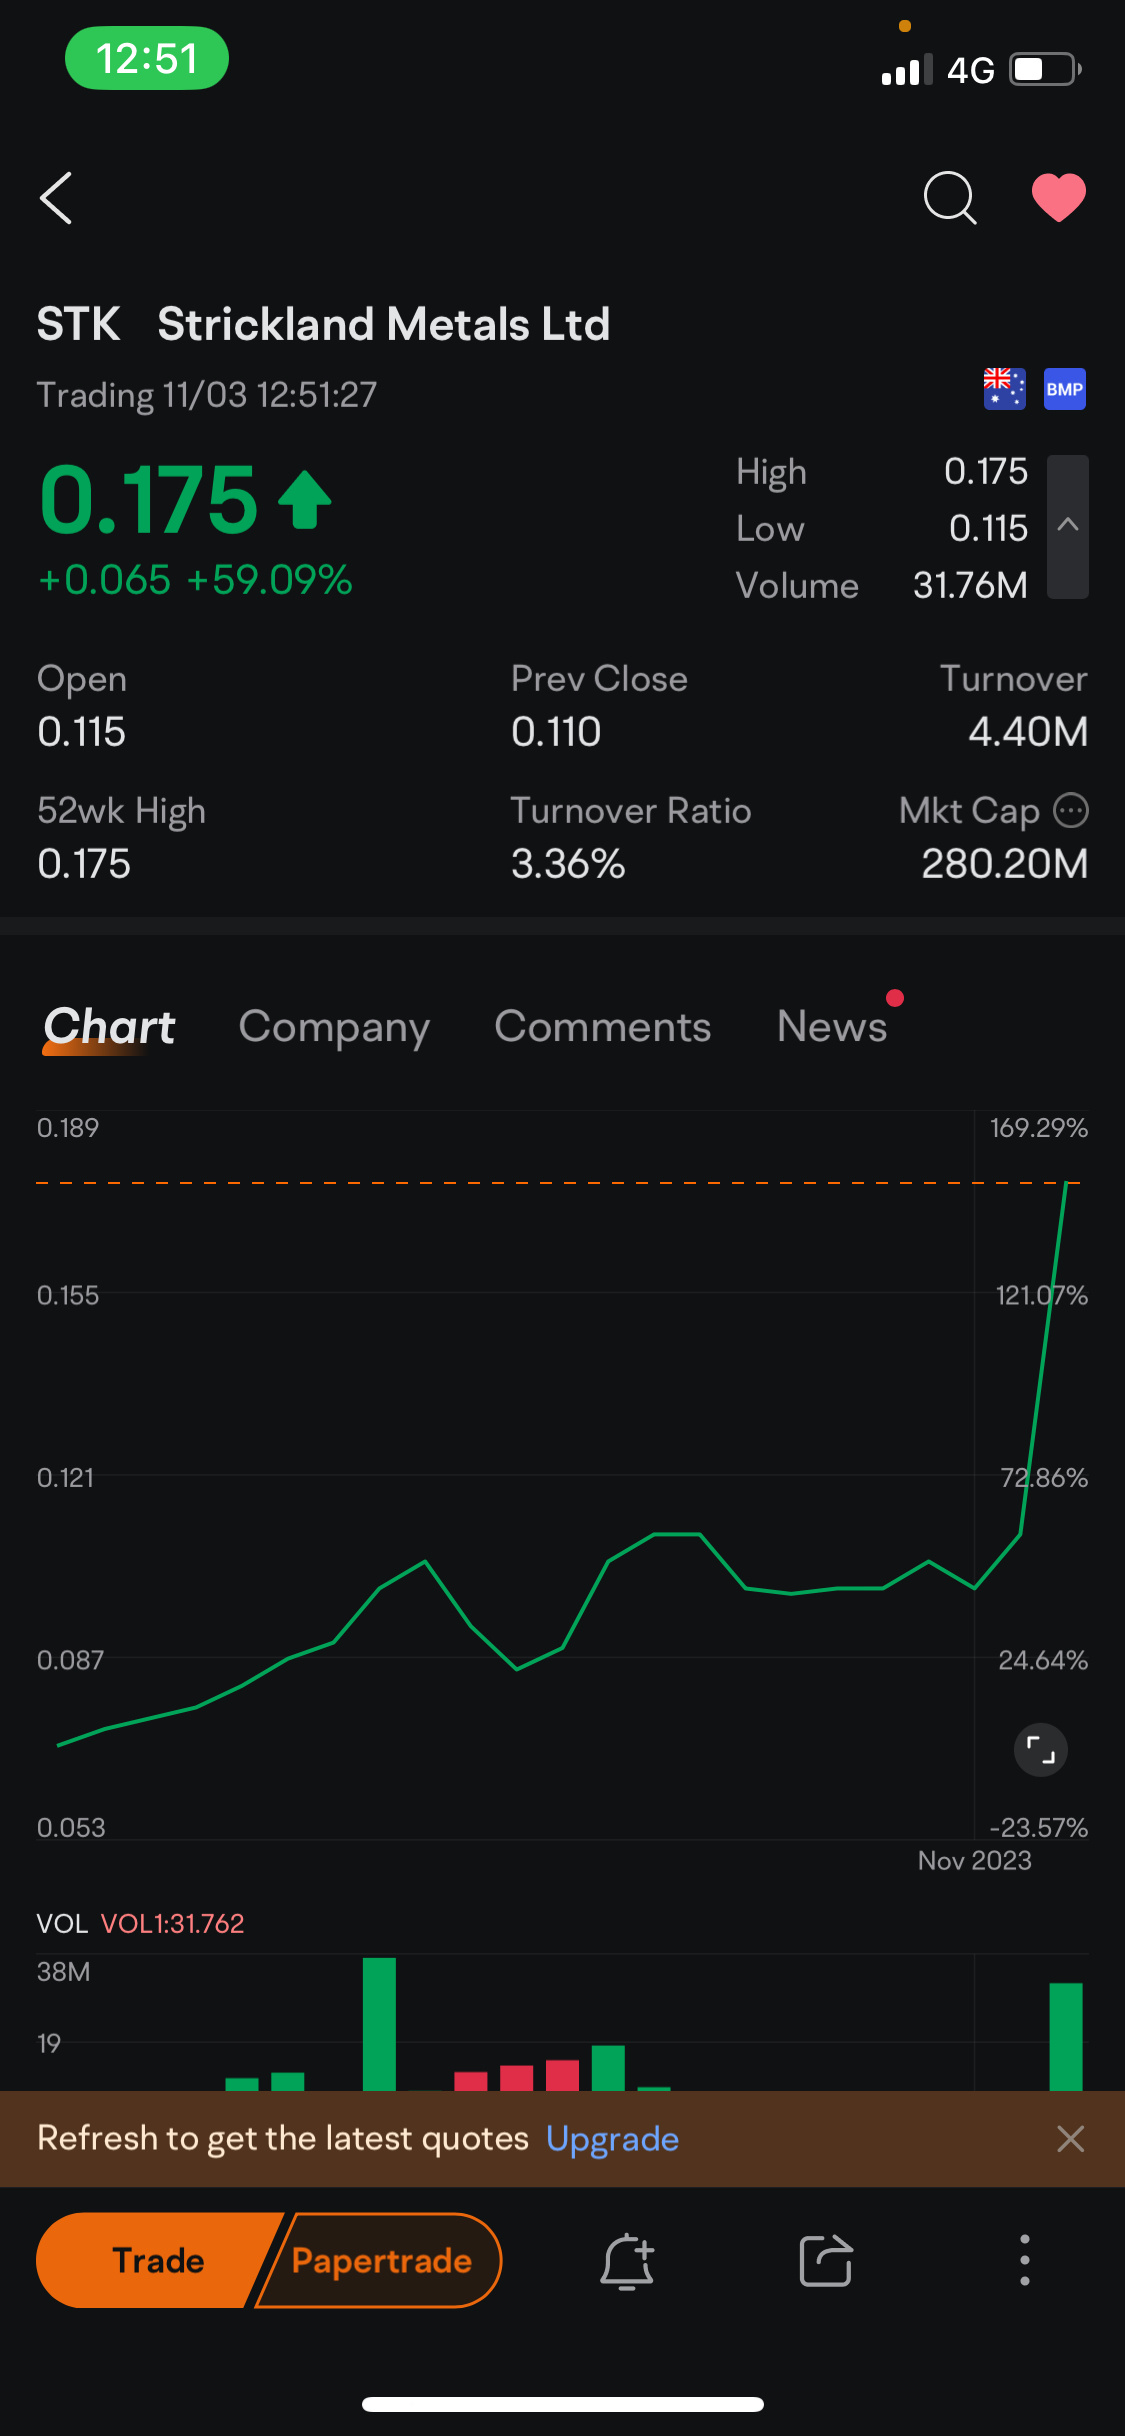The image size is (1125, 2436).
Task: Switch to the Company tab
Action: click(x=334, y=1027)
